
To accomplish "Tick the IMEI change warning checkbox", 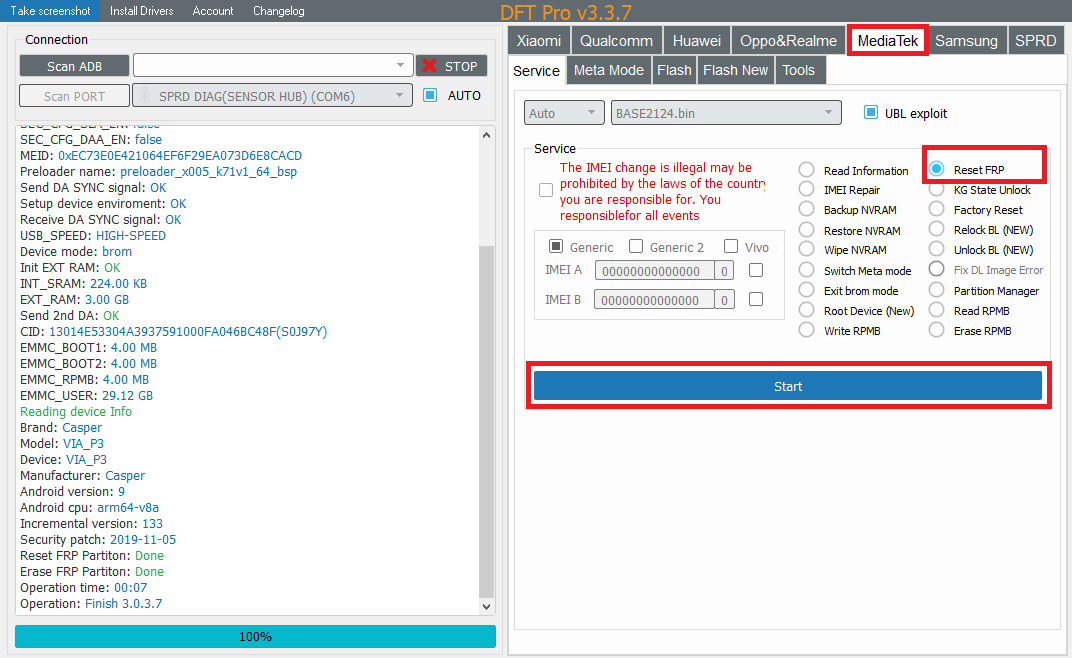I will pos(546,190).
